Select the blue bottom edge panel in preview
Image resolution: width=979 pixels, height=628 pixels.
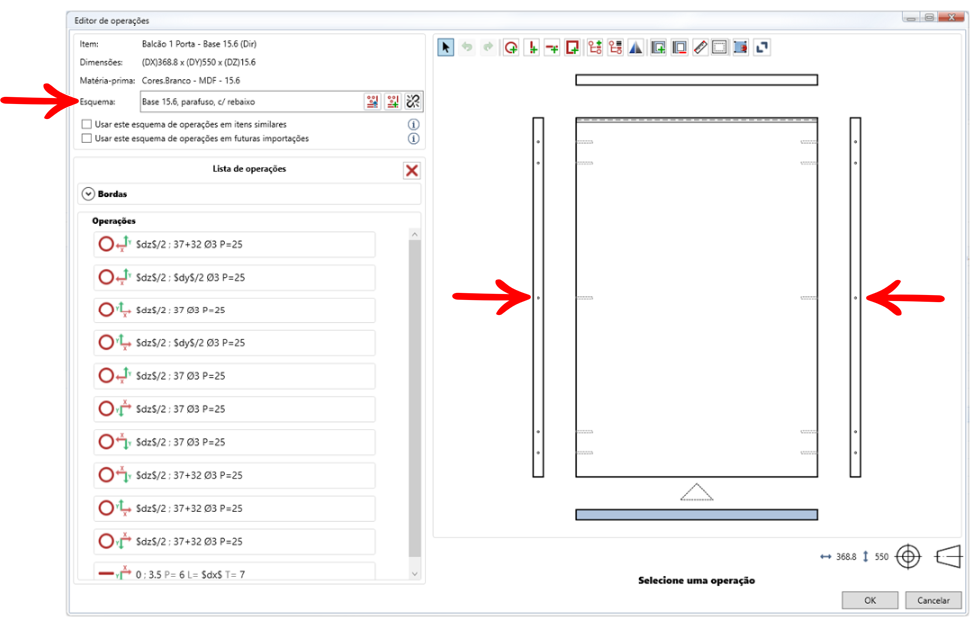click(696, 514)
